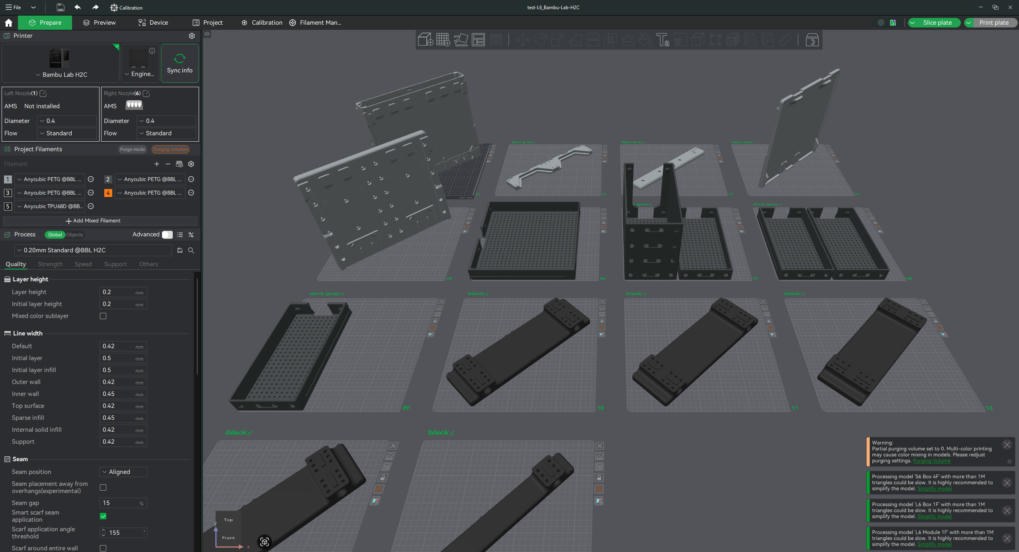Viewport: 1019px width, 552px height.
Task: Open filament 5 Anycubic TPU dropdown
Action: click(50, 206)
